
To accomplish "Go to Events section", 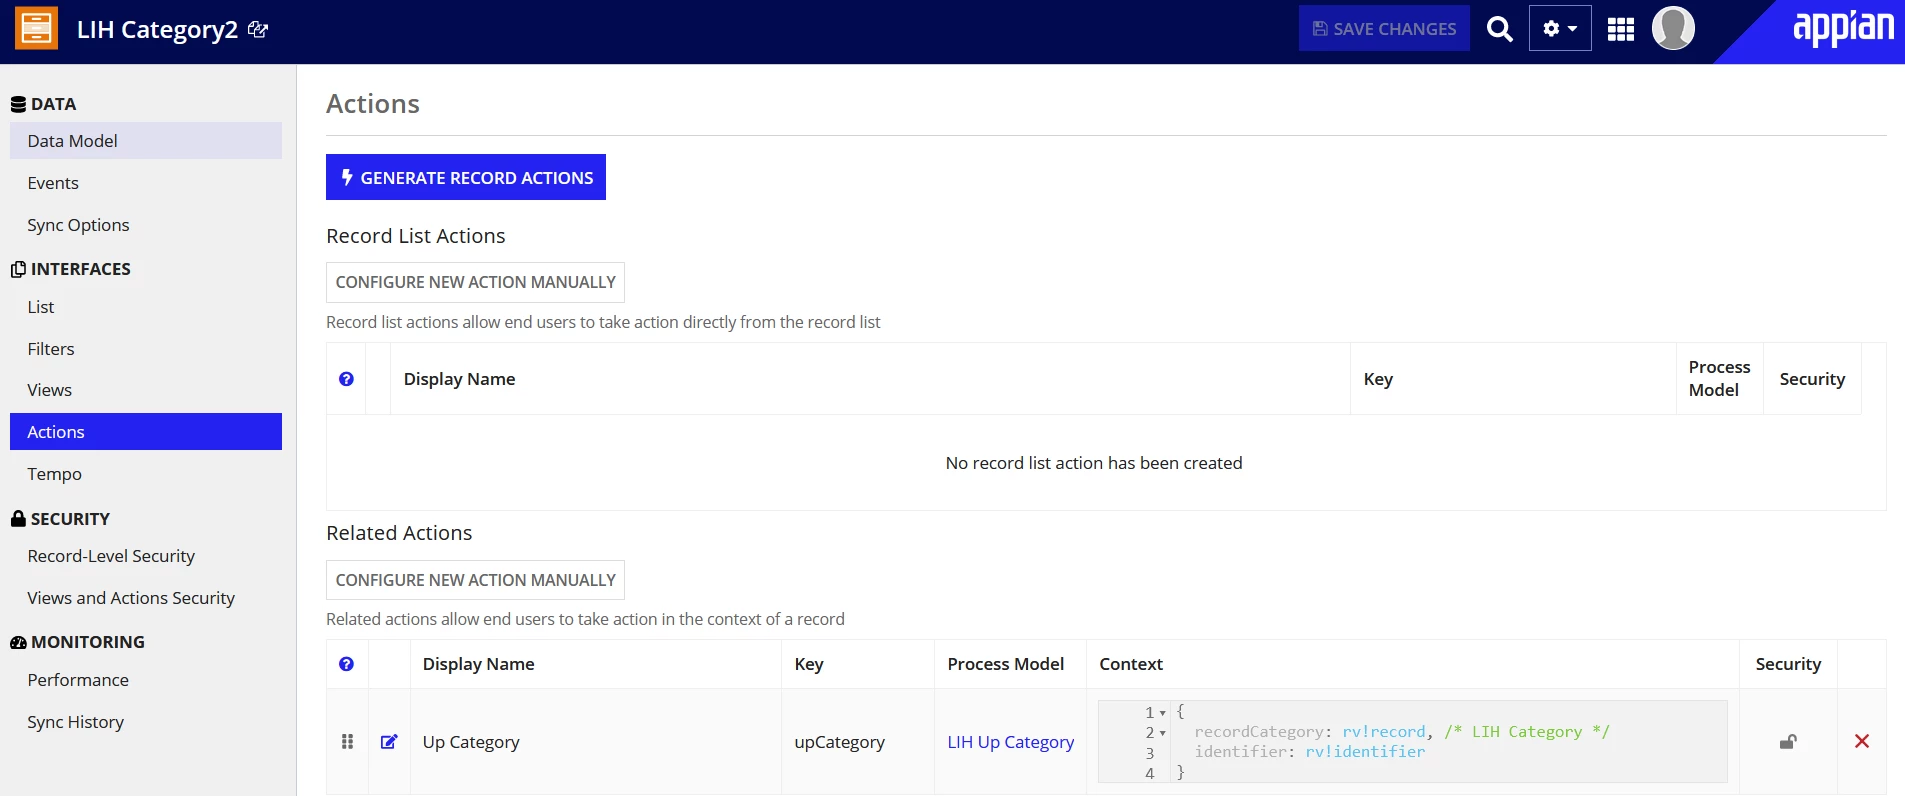I will click(x=146, y=183).
